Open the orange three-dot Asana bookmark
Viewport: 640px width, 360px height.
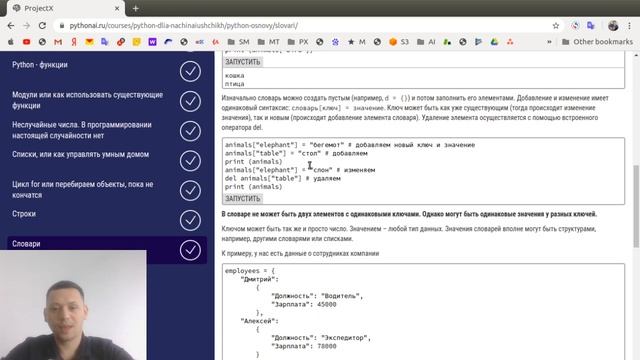tap(510, 42)
